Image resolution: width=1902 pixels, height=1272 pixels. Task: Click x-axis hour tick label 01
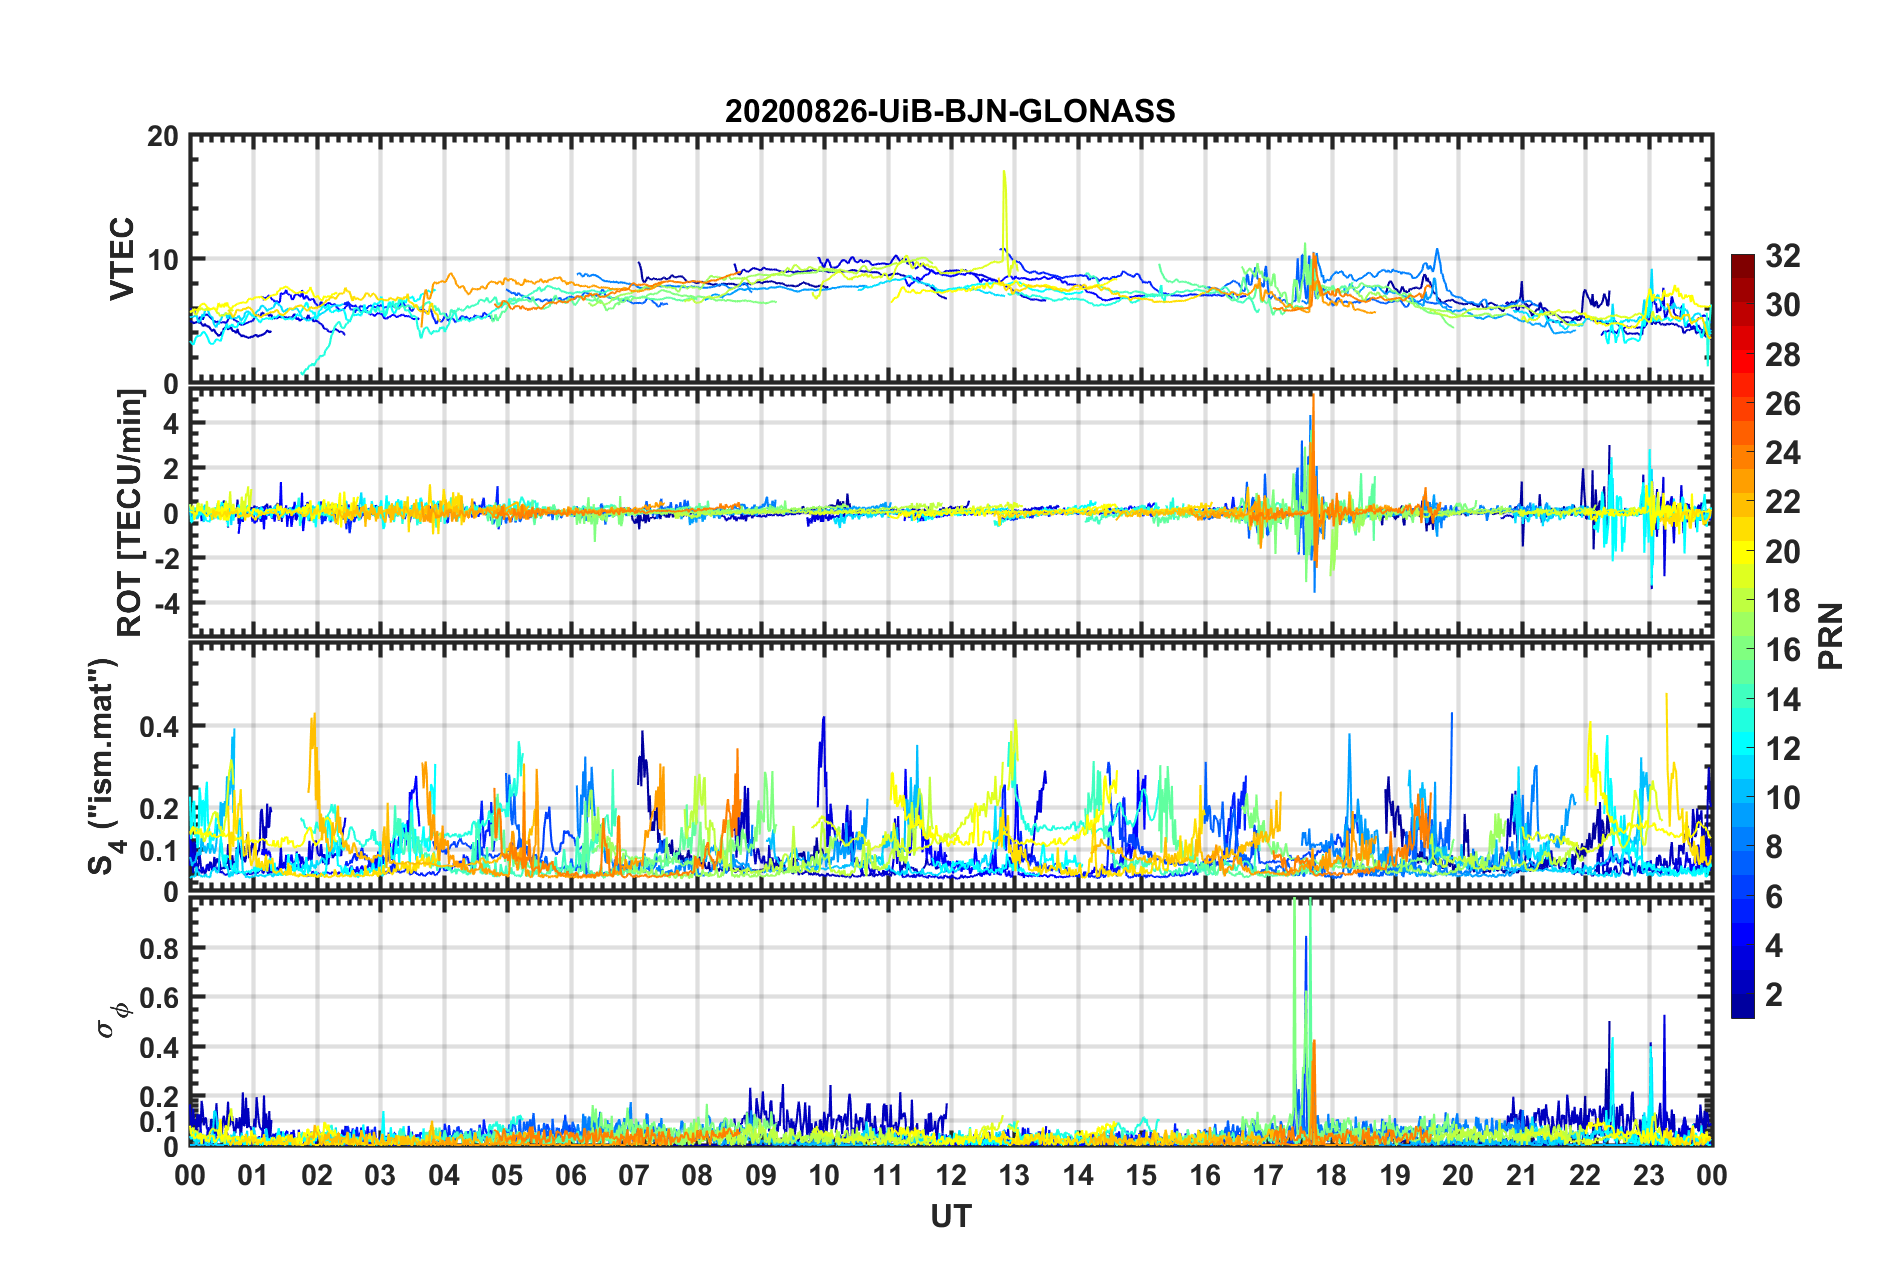point(253,1175)
